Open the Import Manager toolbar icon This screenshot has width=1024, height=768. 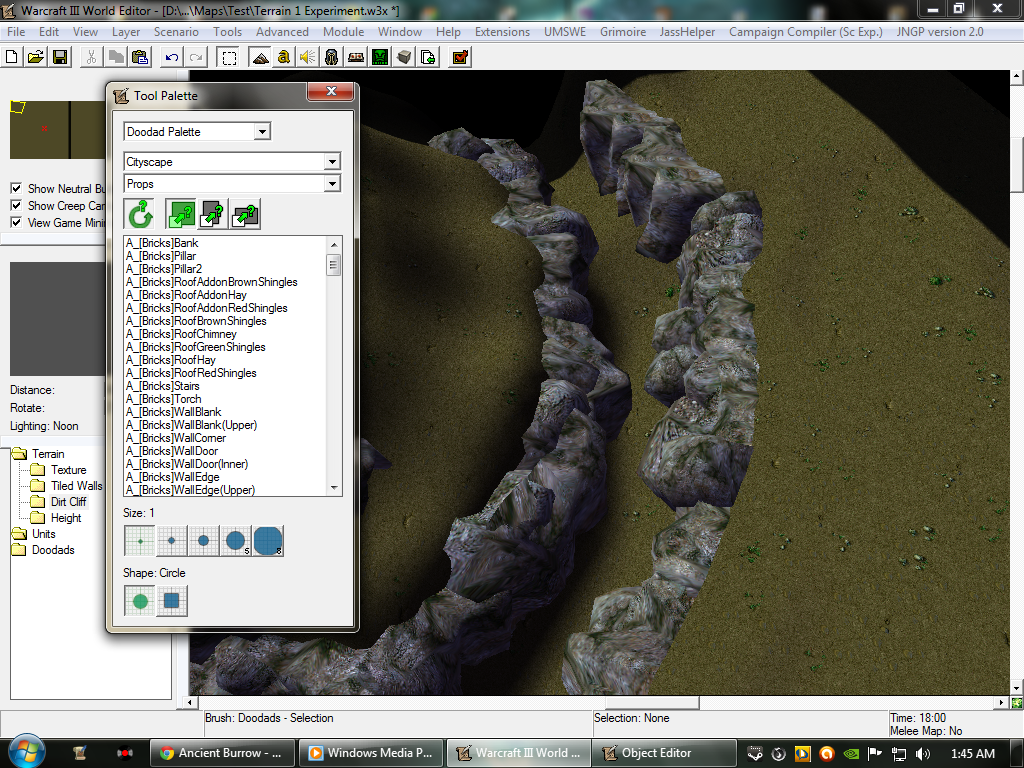coord(428,57)
